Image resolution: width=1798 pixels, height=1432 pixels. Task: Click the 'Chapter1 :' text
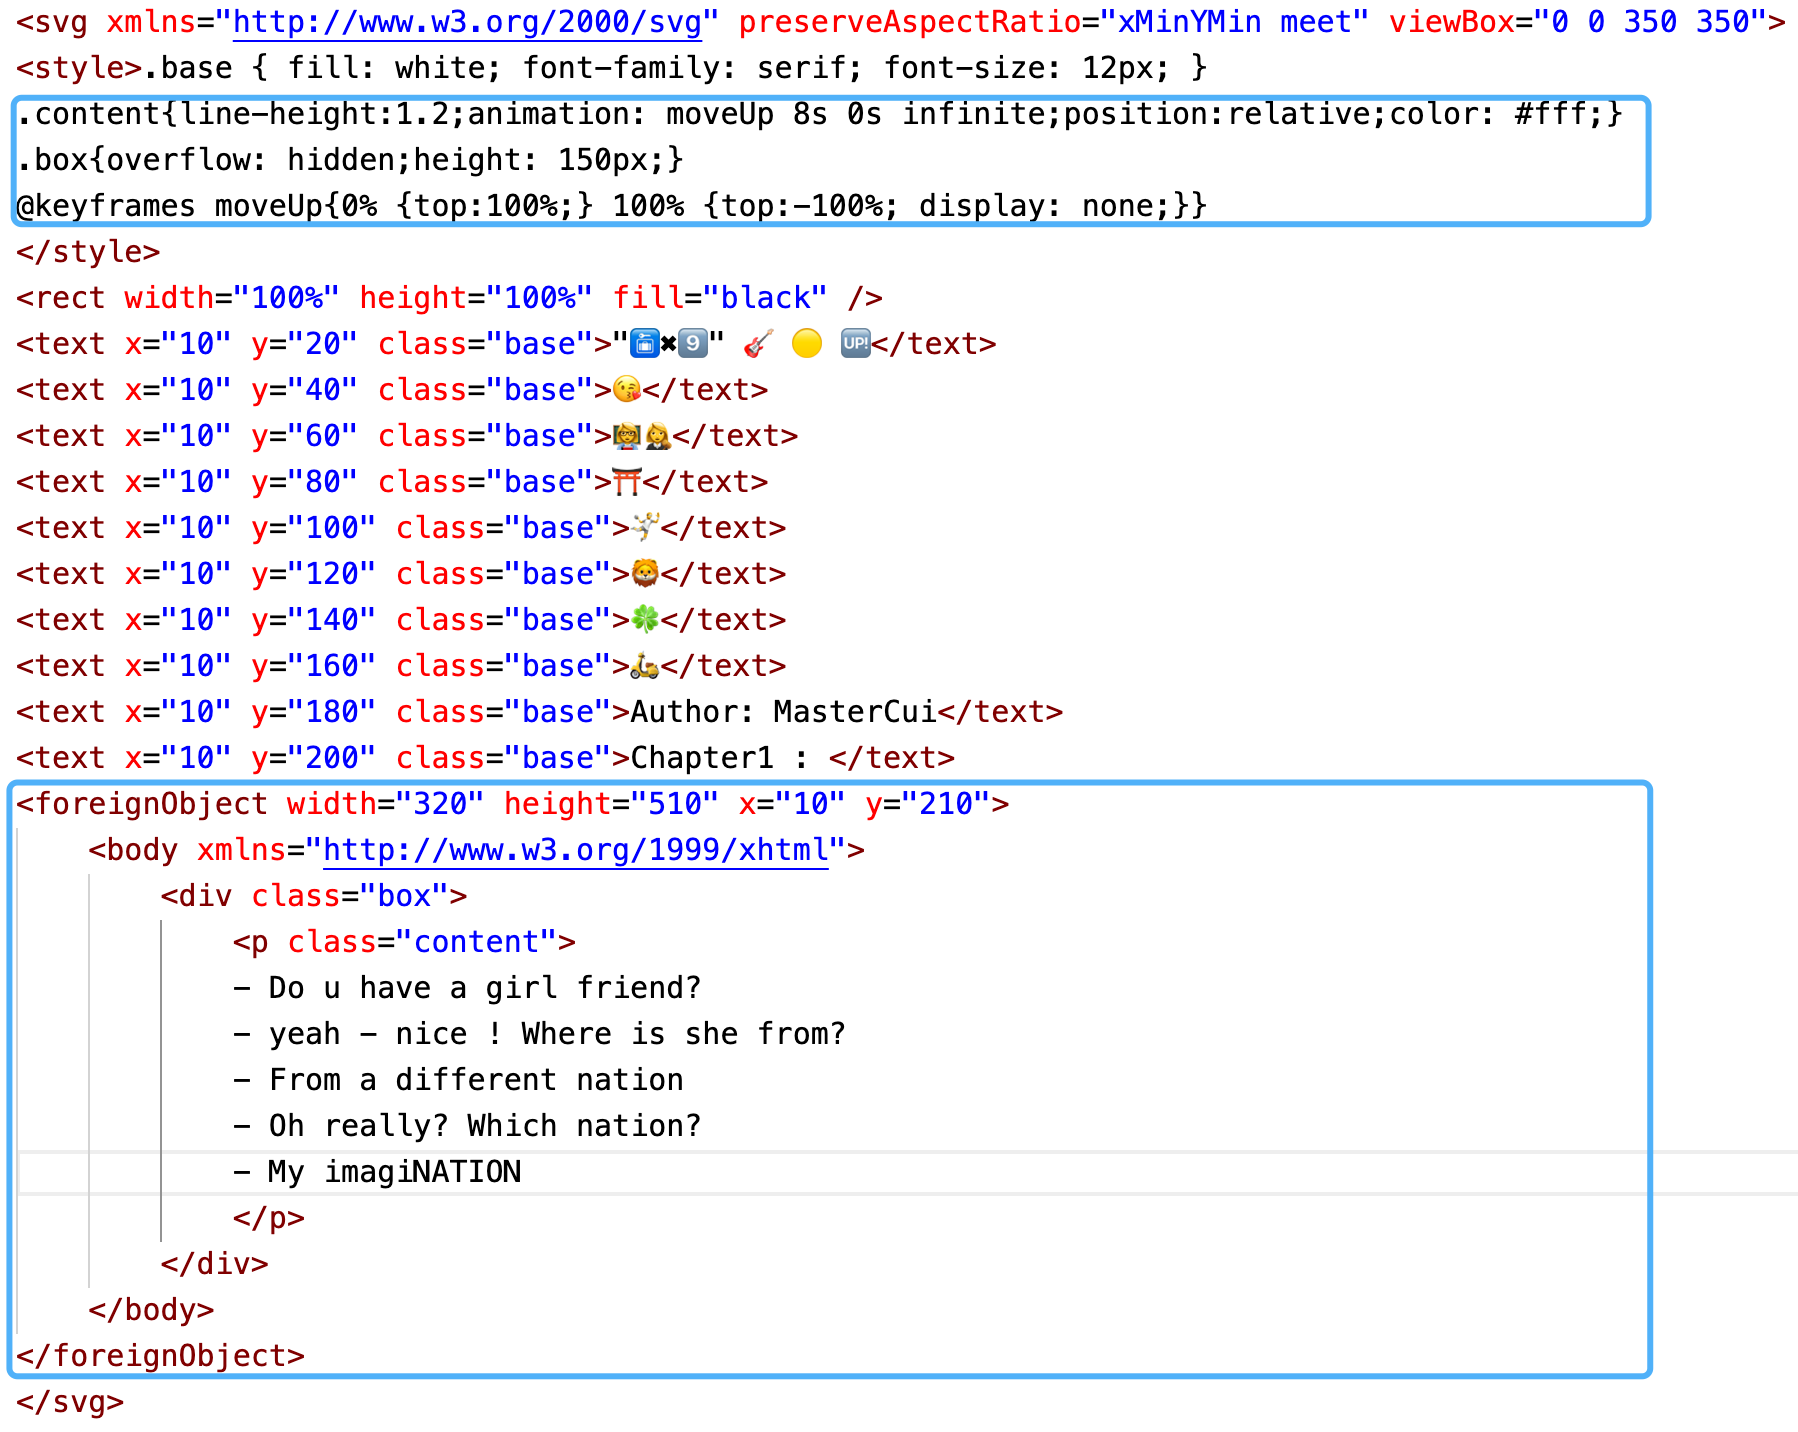(x=719, y=758)
